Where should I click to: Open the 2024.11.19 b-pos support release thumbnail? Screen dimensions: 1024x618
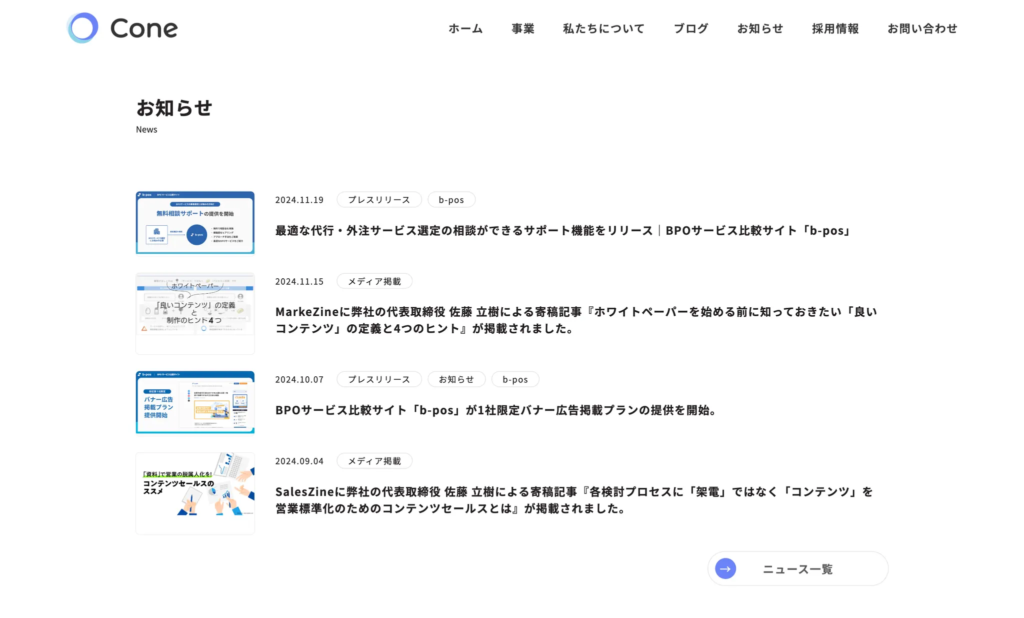point(195,222)
